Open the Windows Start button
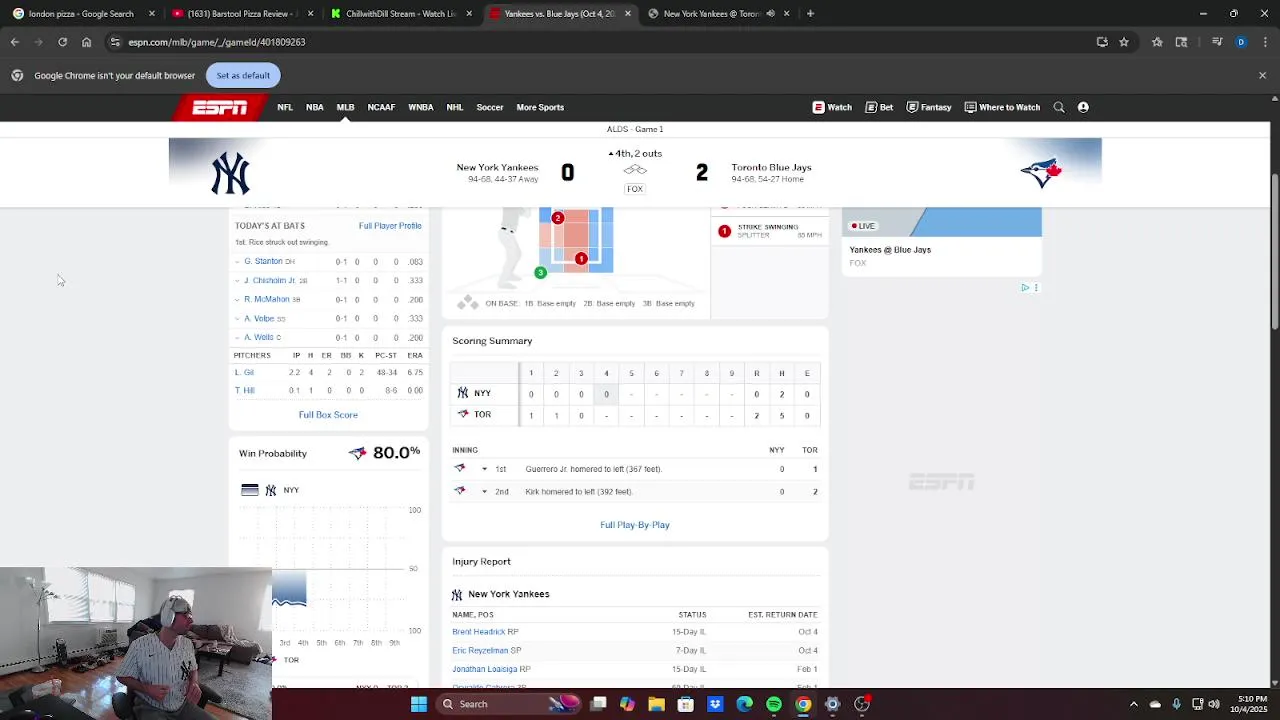The image size is (1280, 720). coord(419,704)
